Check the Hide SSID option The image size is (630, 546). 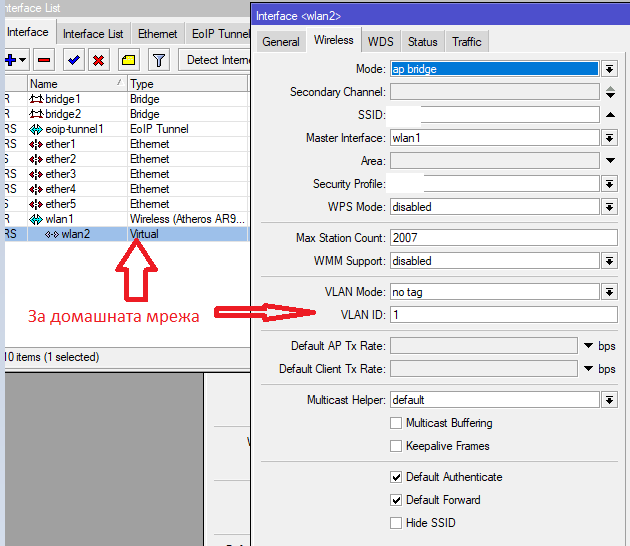point(397,523)
